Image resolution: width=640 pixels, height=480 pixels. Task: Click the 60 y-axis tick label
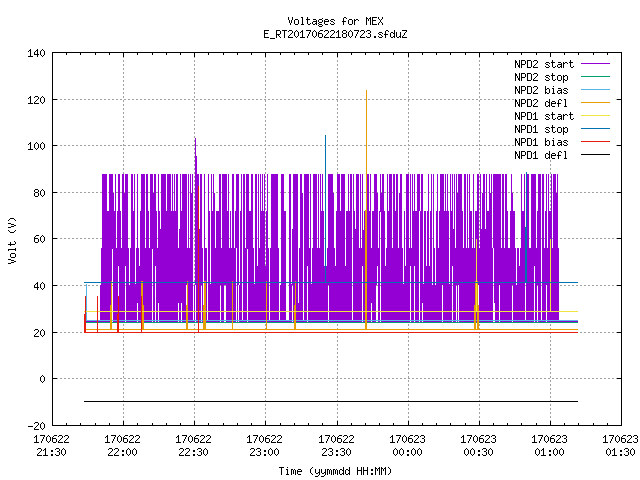pyautogui.click(x=39, y=239)
